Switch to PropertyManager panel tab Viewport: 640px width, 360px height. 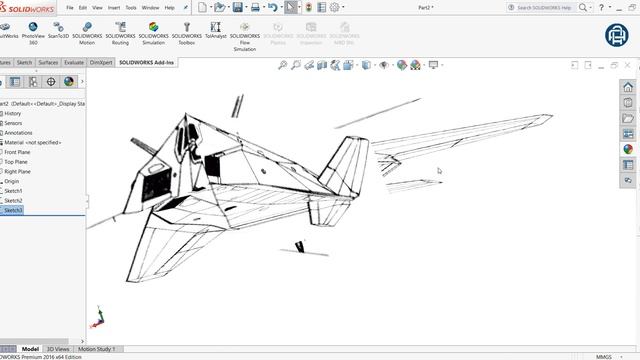(15, 82)
